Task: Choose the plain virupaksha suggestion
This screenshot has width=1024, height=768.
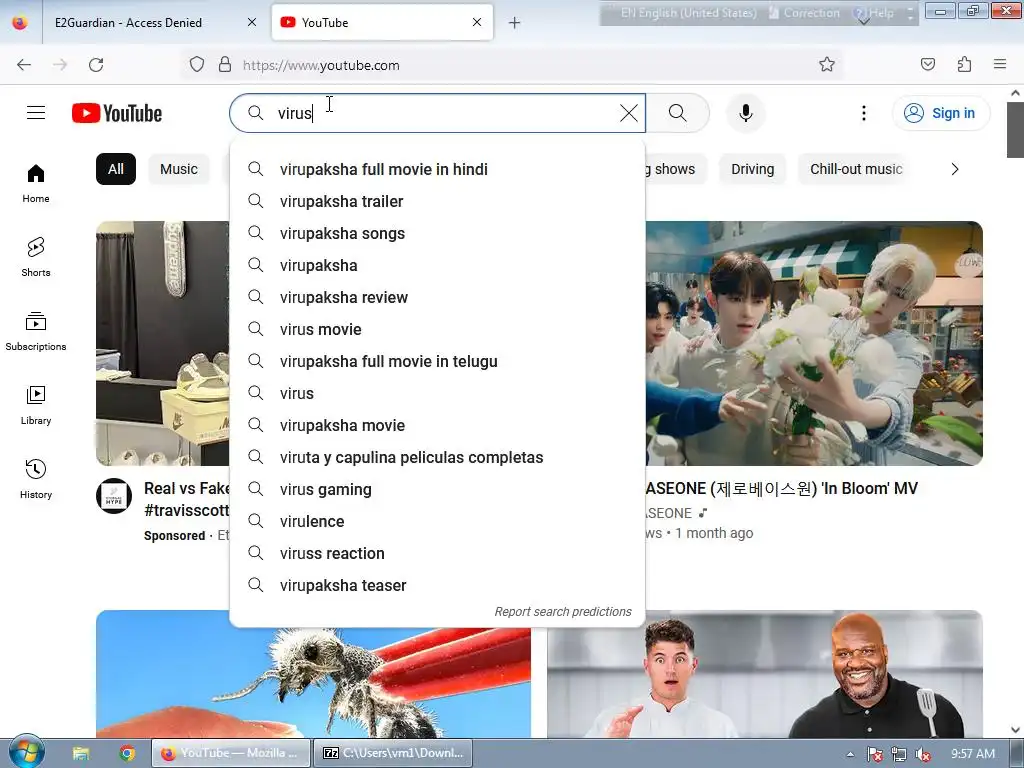Action: click(438, 265)
